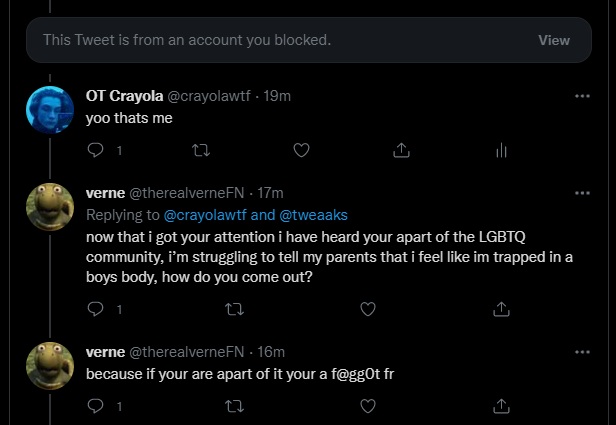Like OT Crayola's 'yoo thats me' tweet
Image resolution: width=616 pixels, height=425 pixels.
tap(300, 150)
